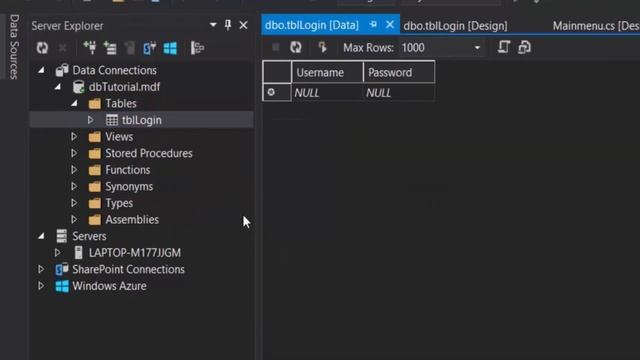Screen dimensions: 640x360
Task: Expand the Assemblies folder
Action: click(x=74, y=220)
